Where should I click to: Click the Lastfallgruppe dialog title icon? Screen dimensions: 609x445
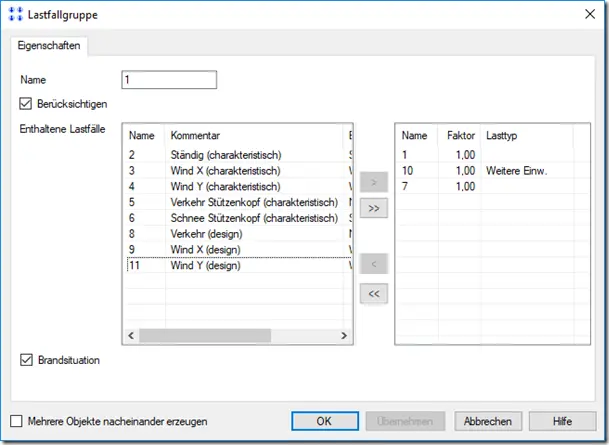pyautogui.click(x=16, y=15)
